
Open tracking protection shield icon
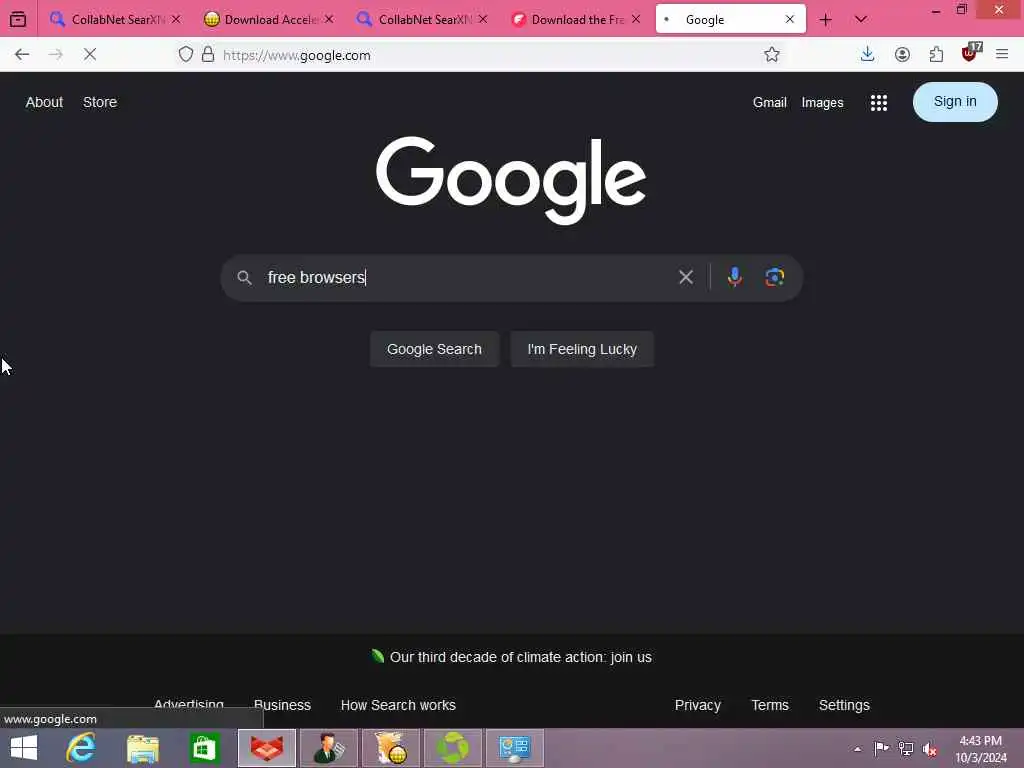[185, 55]
